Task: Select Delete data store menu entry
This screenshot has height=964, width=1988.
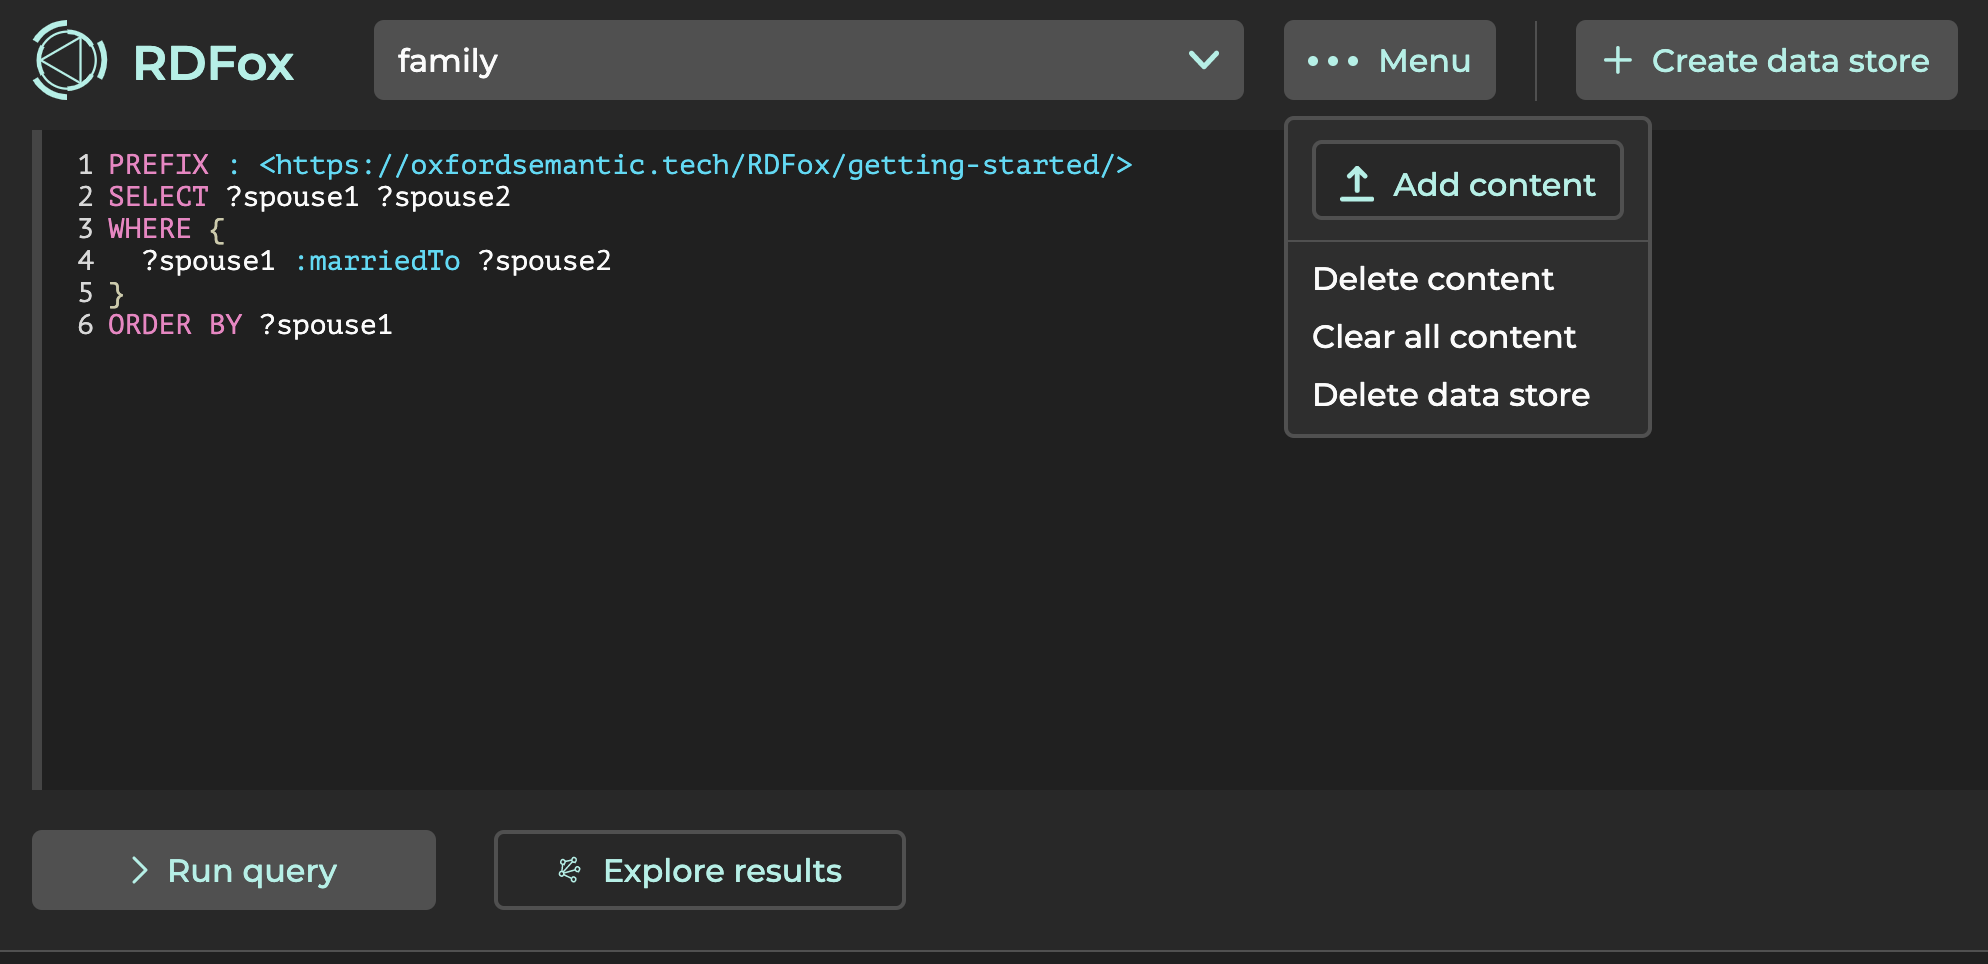Action: click(x=1452, y=395)
